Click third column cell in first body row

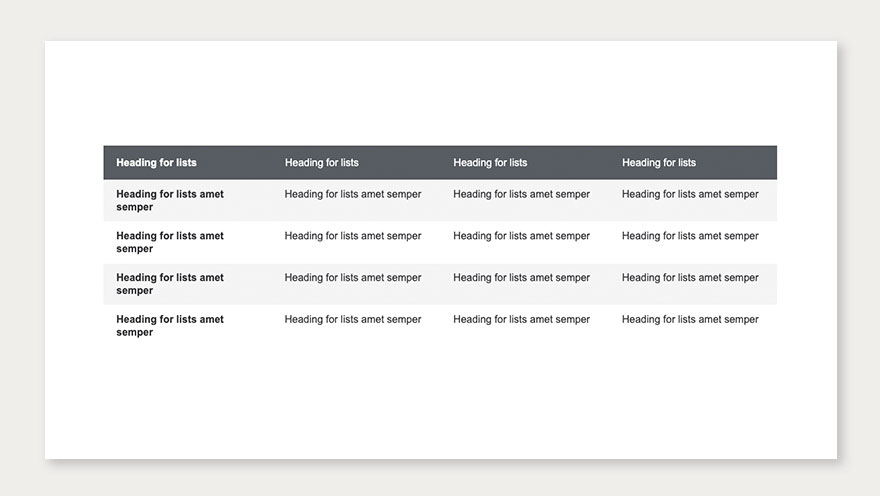pos(521,195)
